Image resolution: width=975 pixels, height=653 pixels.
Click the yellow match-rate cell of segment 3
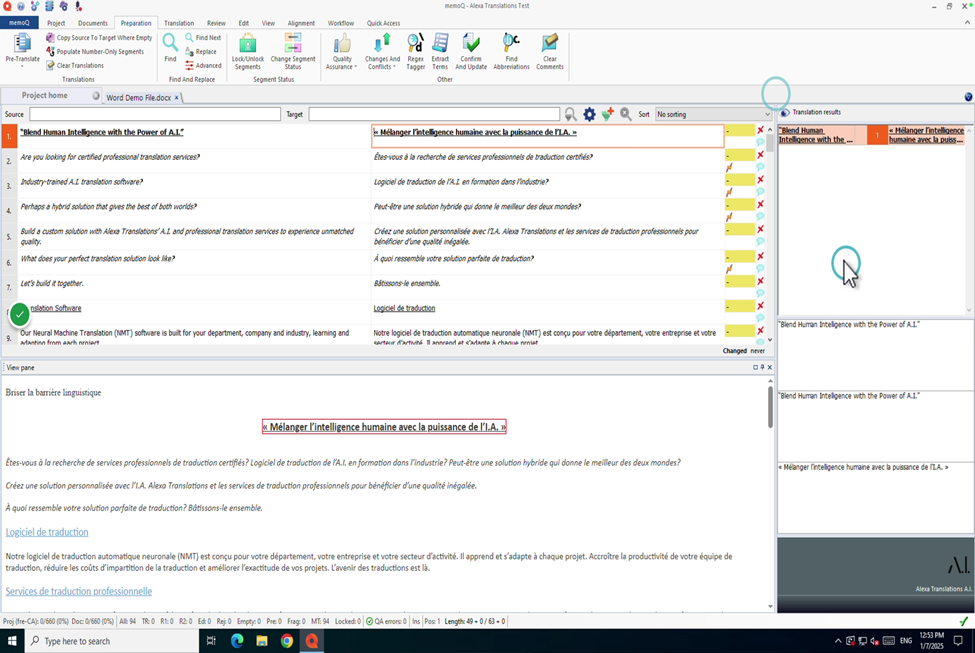740,180
